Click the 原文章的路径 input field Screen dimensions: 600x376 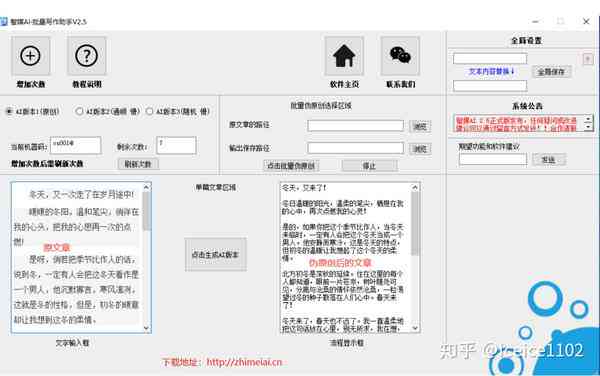[355, 126]
